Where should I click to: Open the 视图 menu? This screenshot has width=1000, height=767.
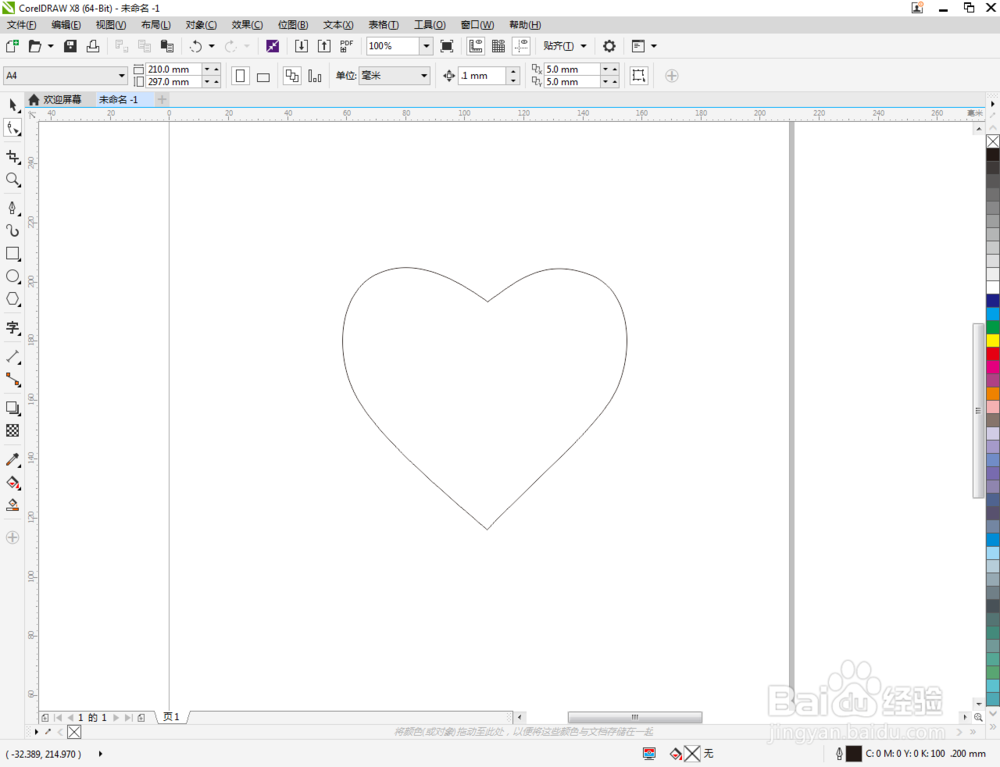coord(110,25)
